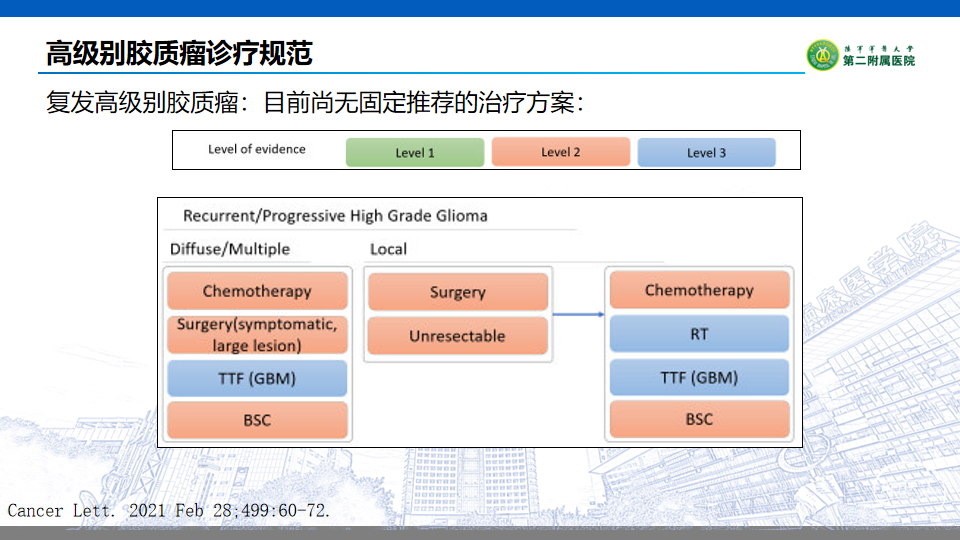Screen dimensions: 960x540
Task: Select the Unresectable box
Action: pos(457,336)
